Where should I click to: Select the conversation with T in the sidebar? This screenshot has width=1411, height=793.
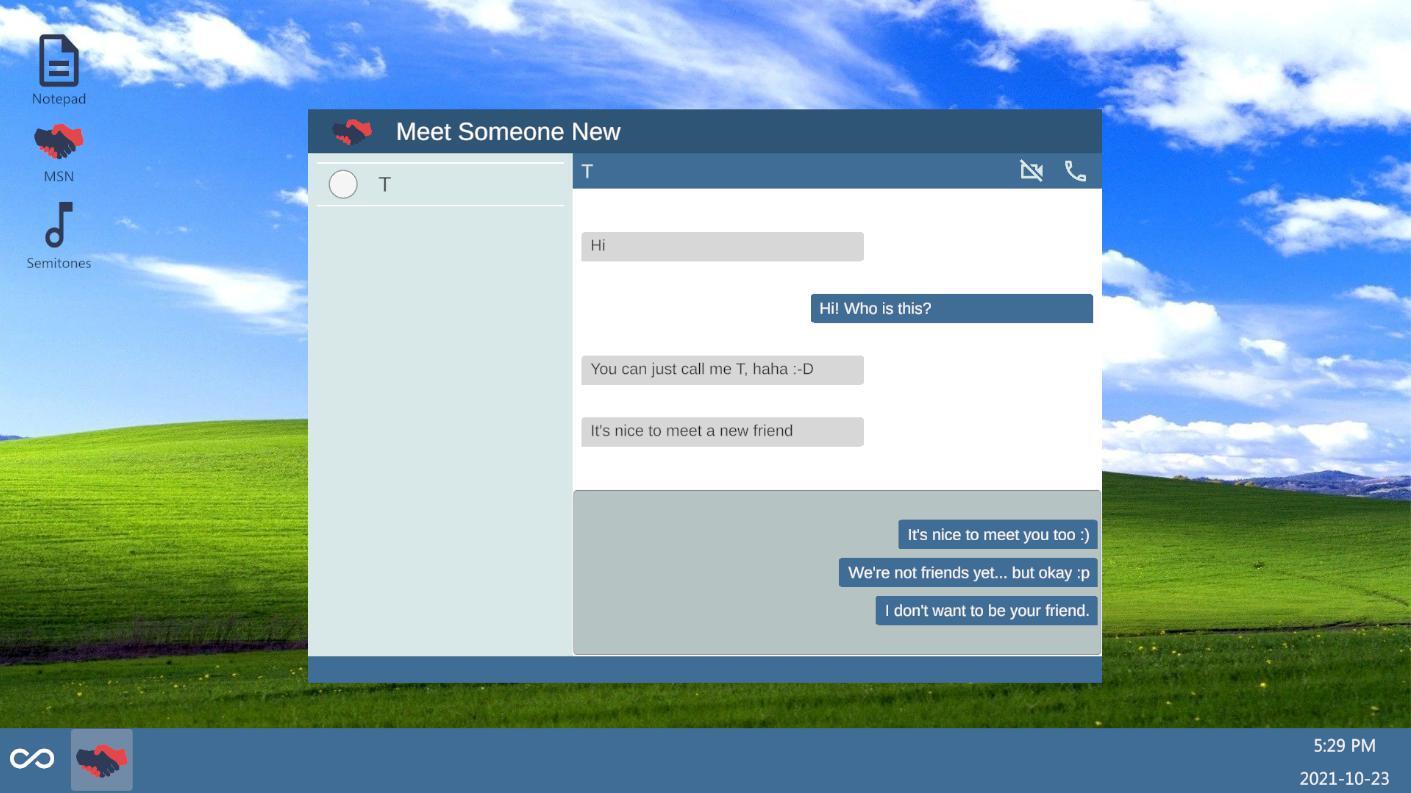click(440, 184)
